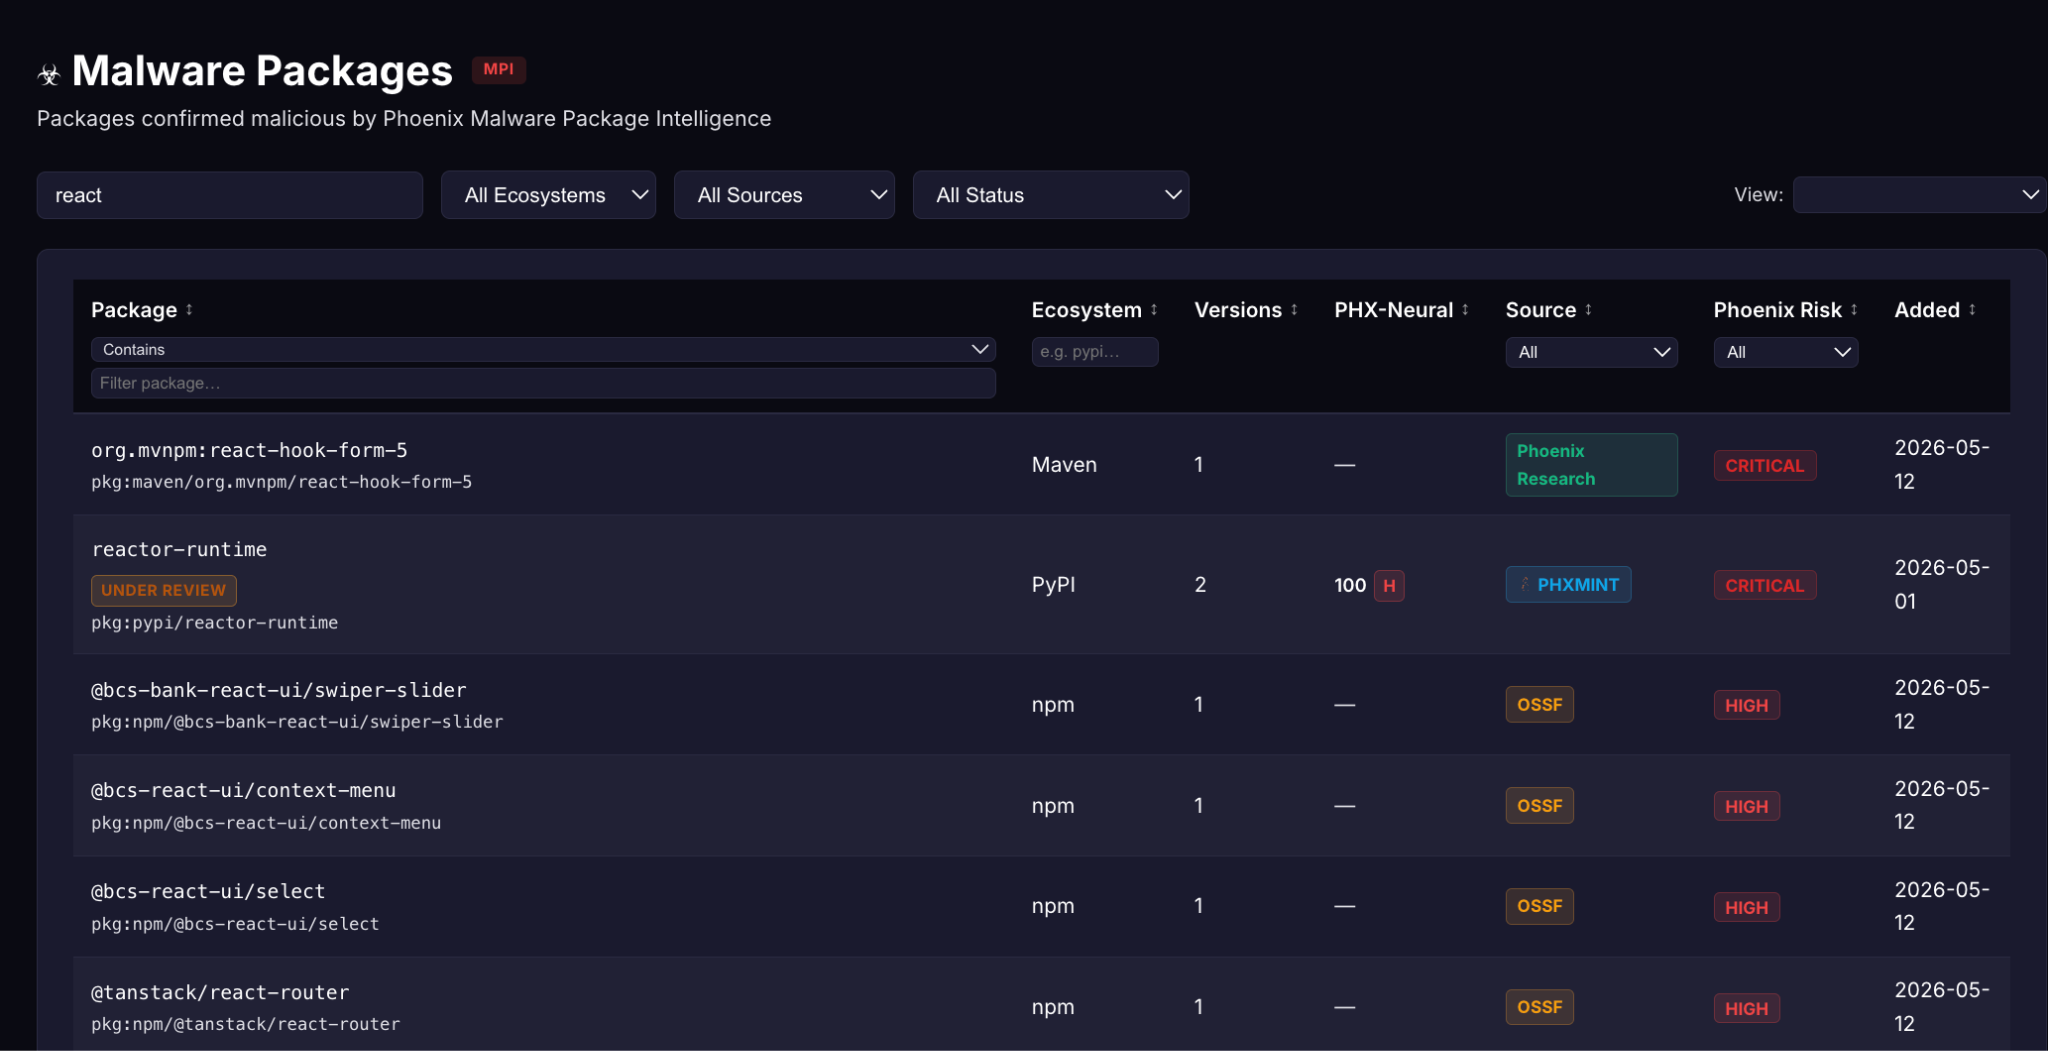This screenshot has height=1051, width=2048.
Task: Click the search box containing react
Action: (230, 195)
